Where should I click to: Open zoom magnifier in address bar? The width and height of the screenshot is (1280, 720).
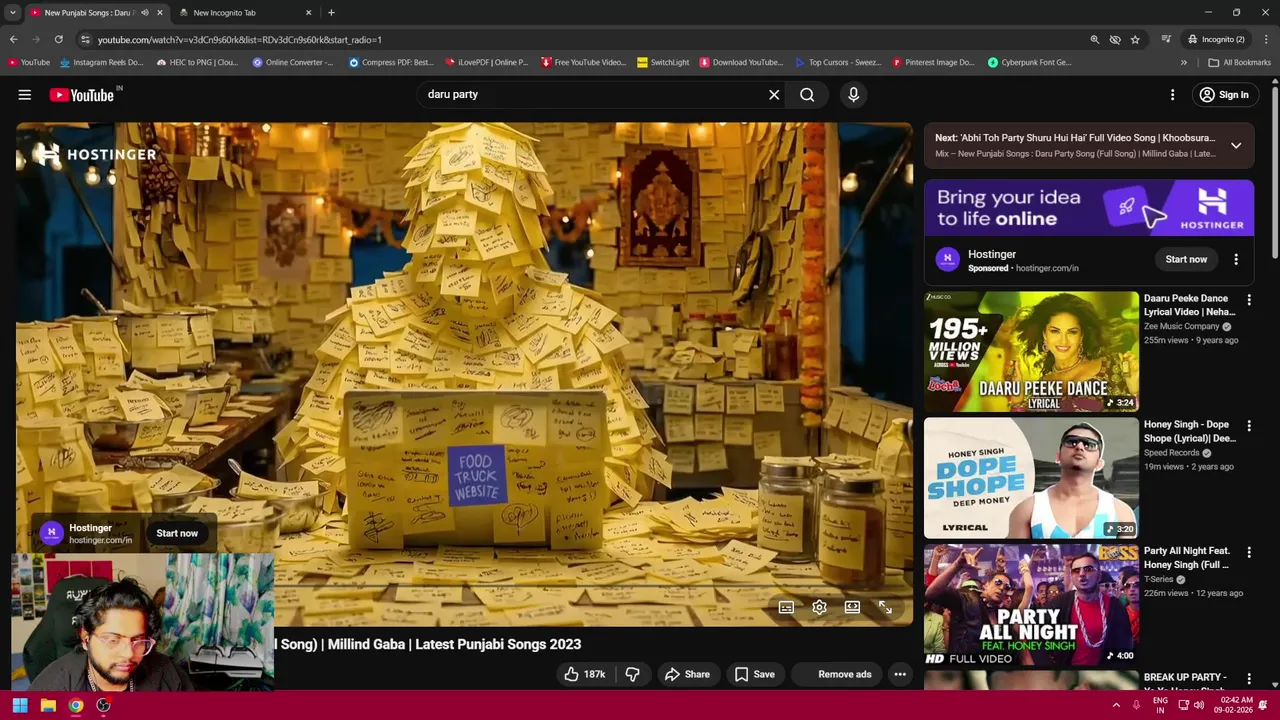coord(1095,39)
